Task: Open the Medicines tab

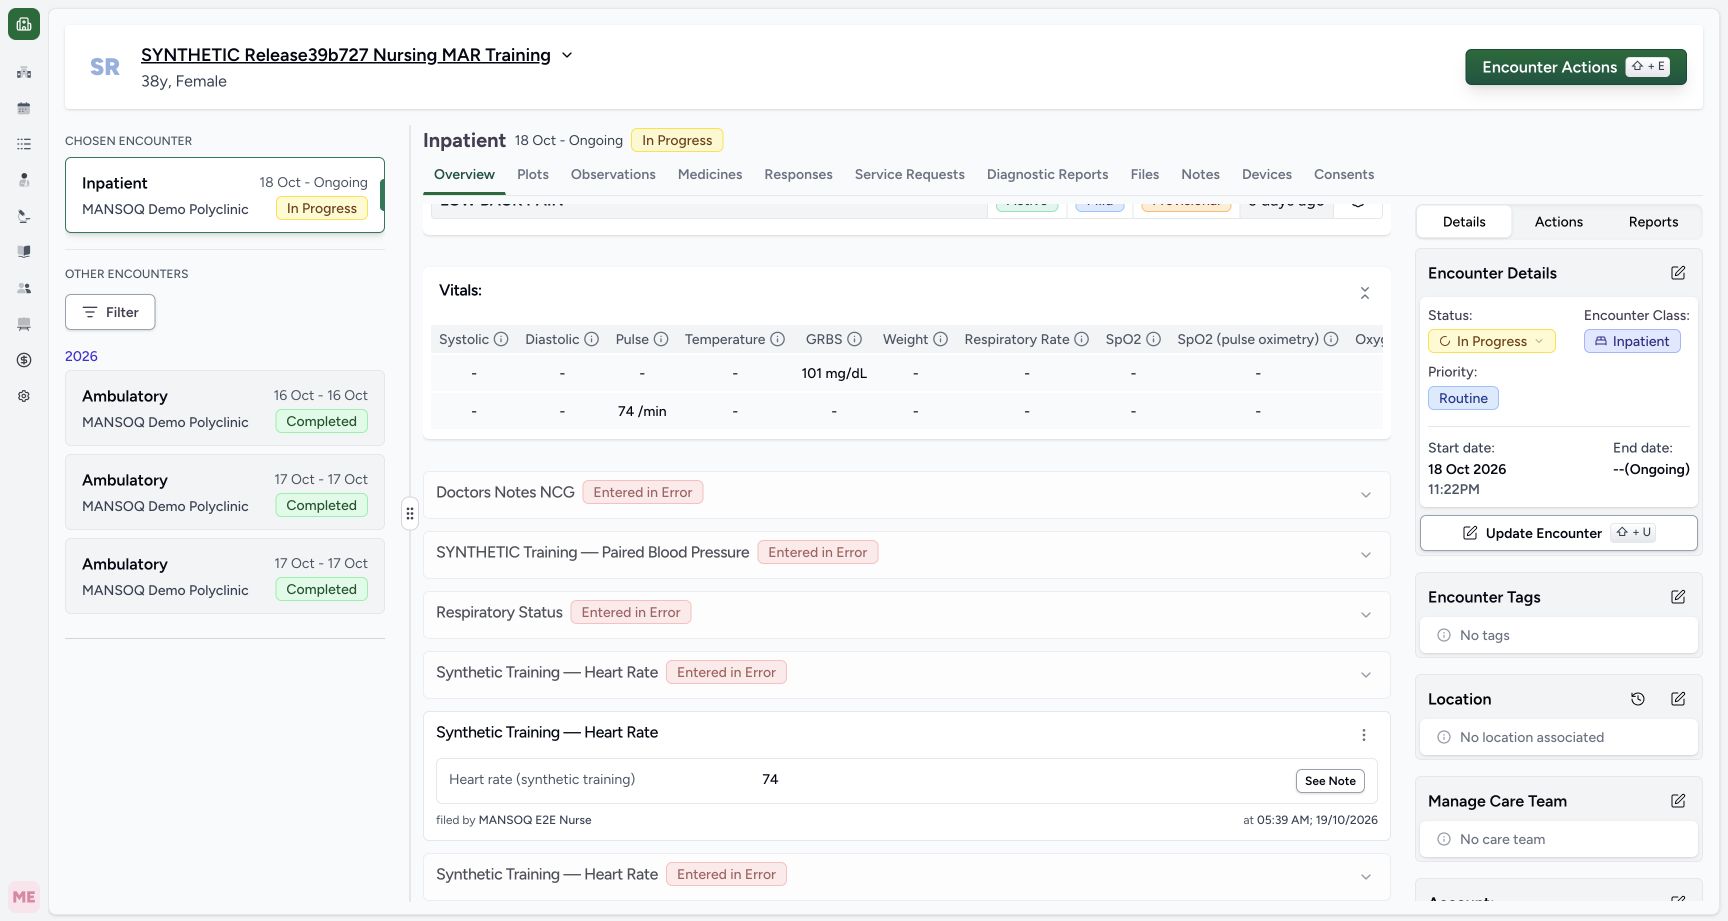Action: click(x=710, y=174)
